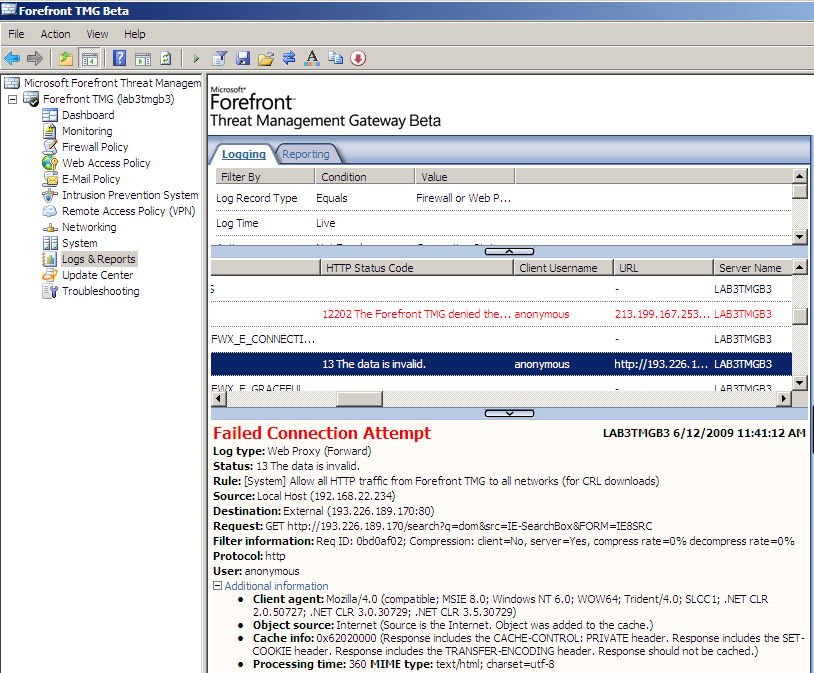
Task: Switch to the Logging tab
Action: tap(243, 154)
